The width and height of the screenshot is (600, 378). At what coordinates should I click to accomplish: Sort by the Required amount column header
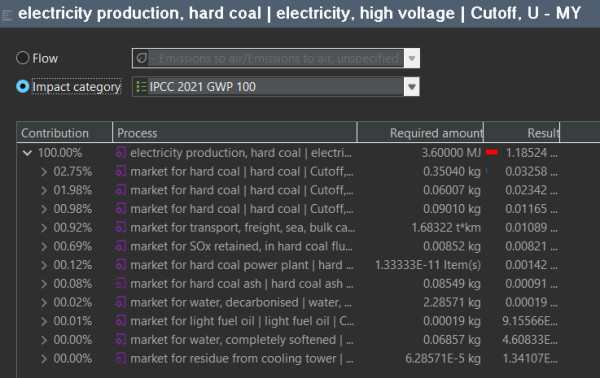[x=420, y=133]
